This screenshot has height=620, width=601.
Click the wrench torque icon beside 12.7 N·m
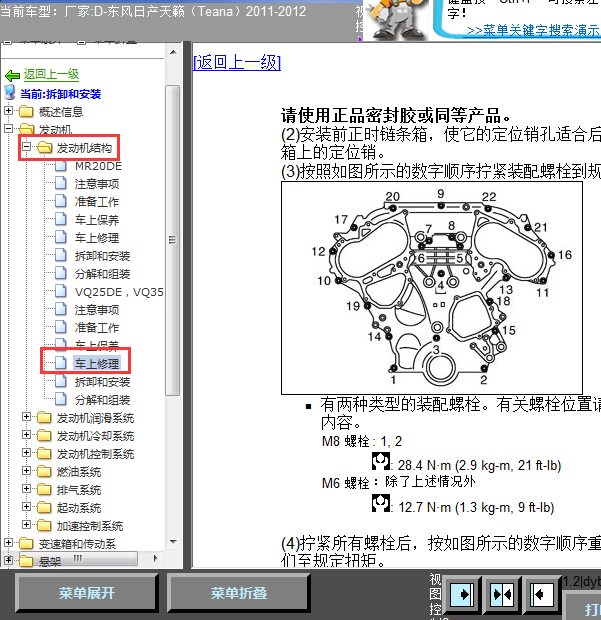[x=381, y=503]
